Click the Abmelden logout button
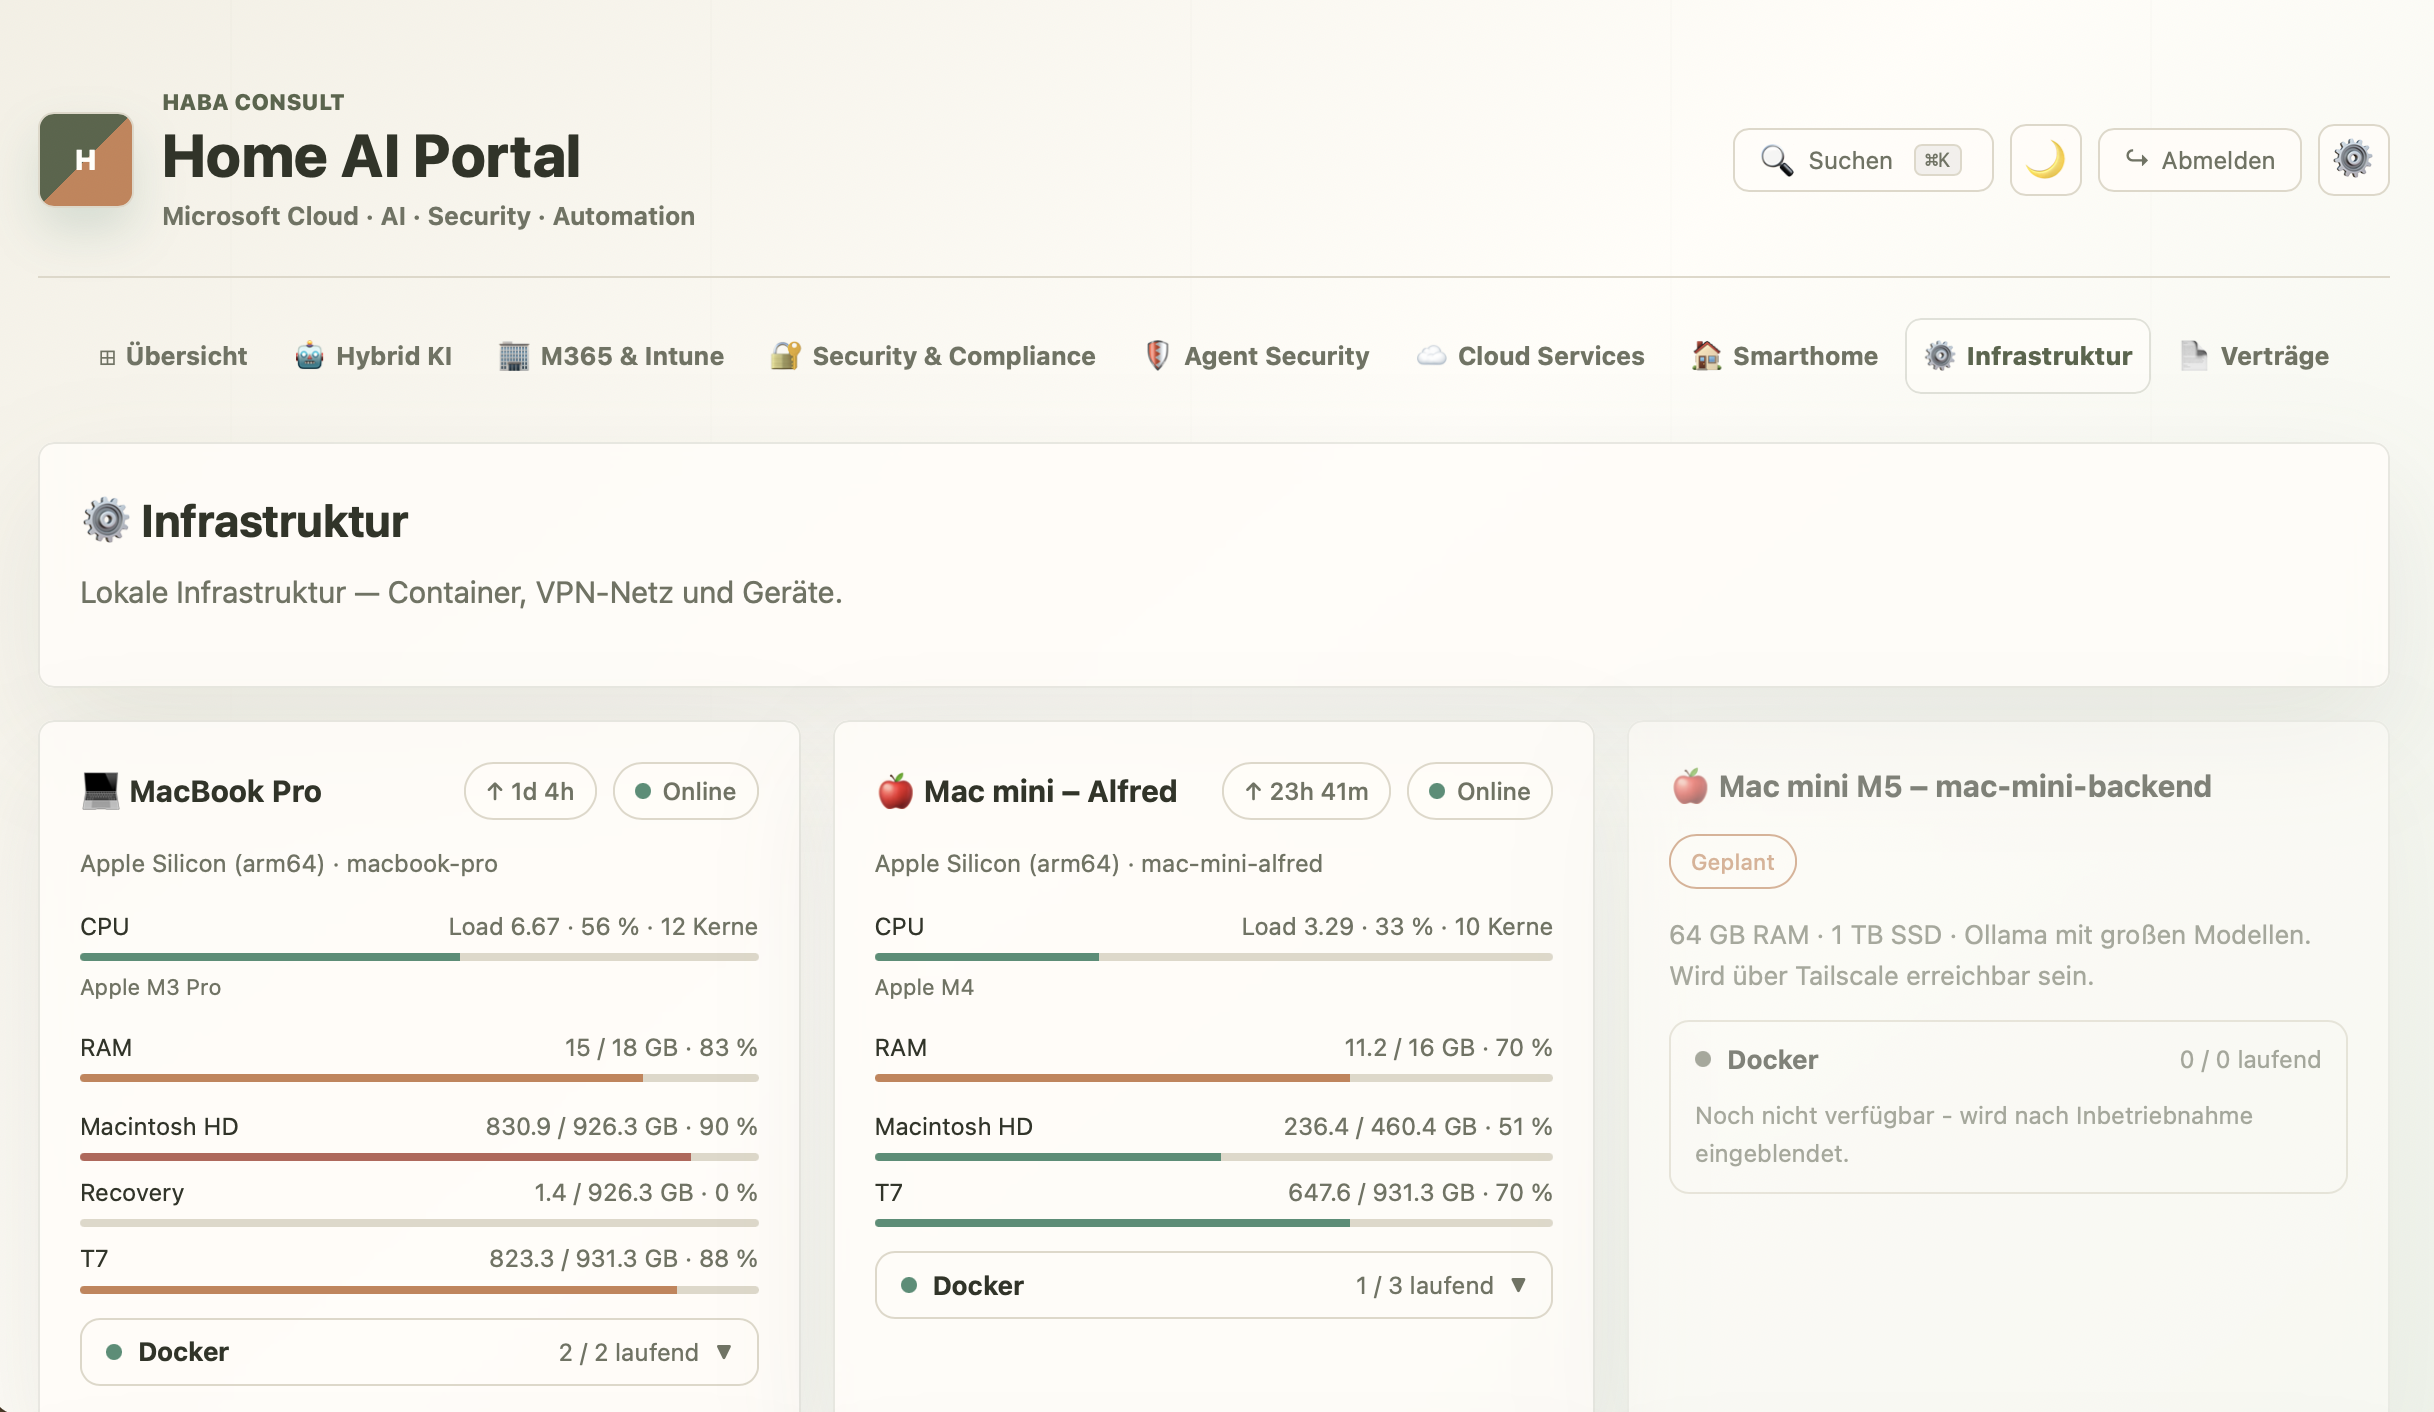The height and width of the screenshot is (1412, 2434). pos(2199,160)
